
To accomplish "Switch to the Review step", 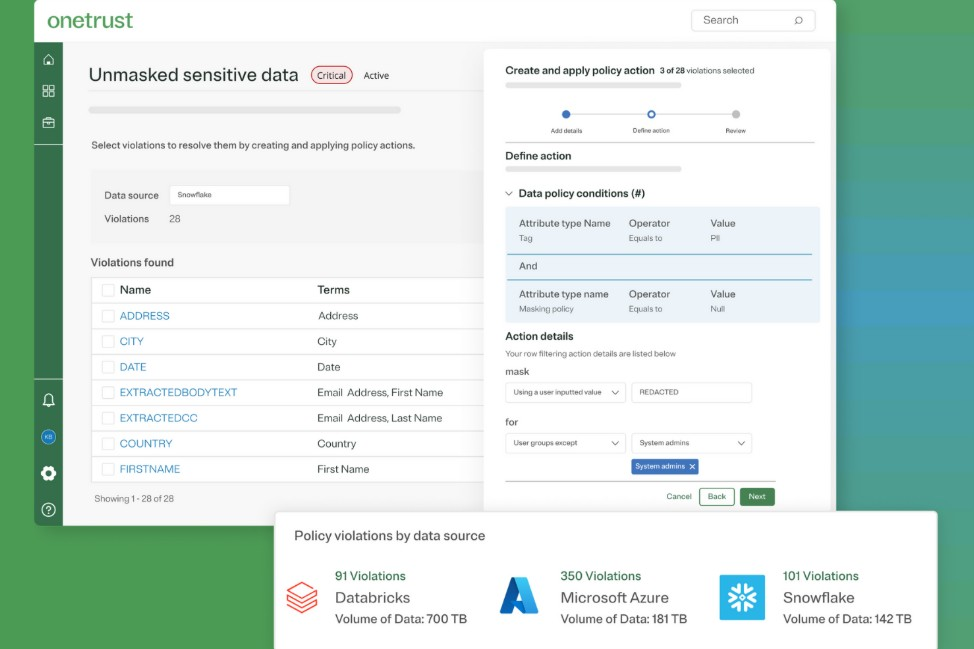I will click(x=736, y=114).
